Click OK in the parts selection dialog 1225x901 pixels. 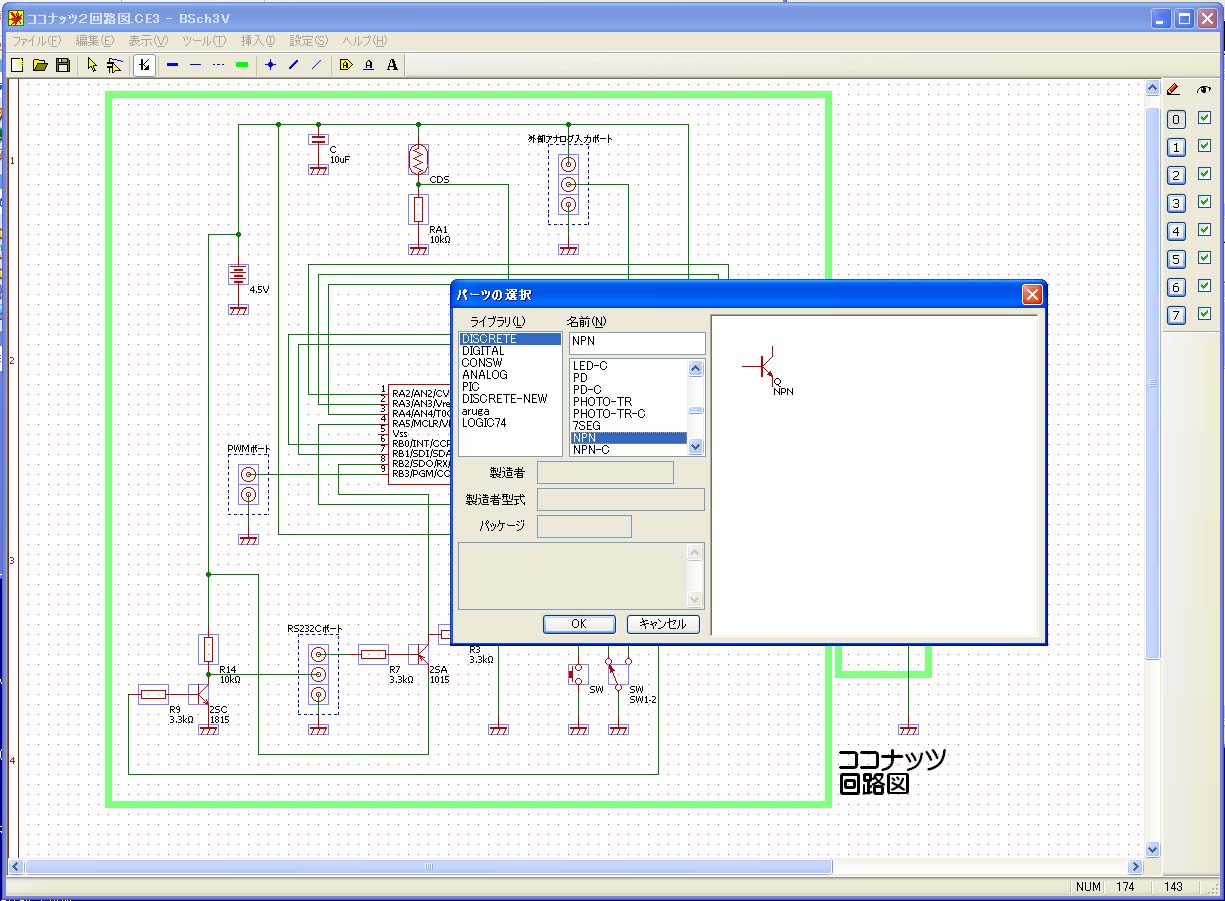pos(579,624)
